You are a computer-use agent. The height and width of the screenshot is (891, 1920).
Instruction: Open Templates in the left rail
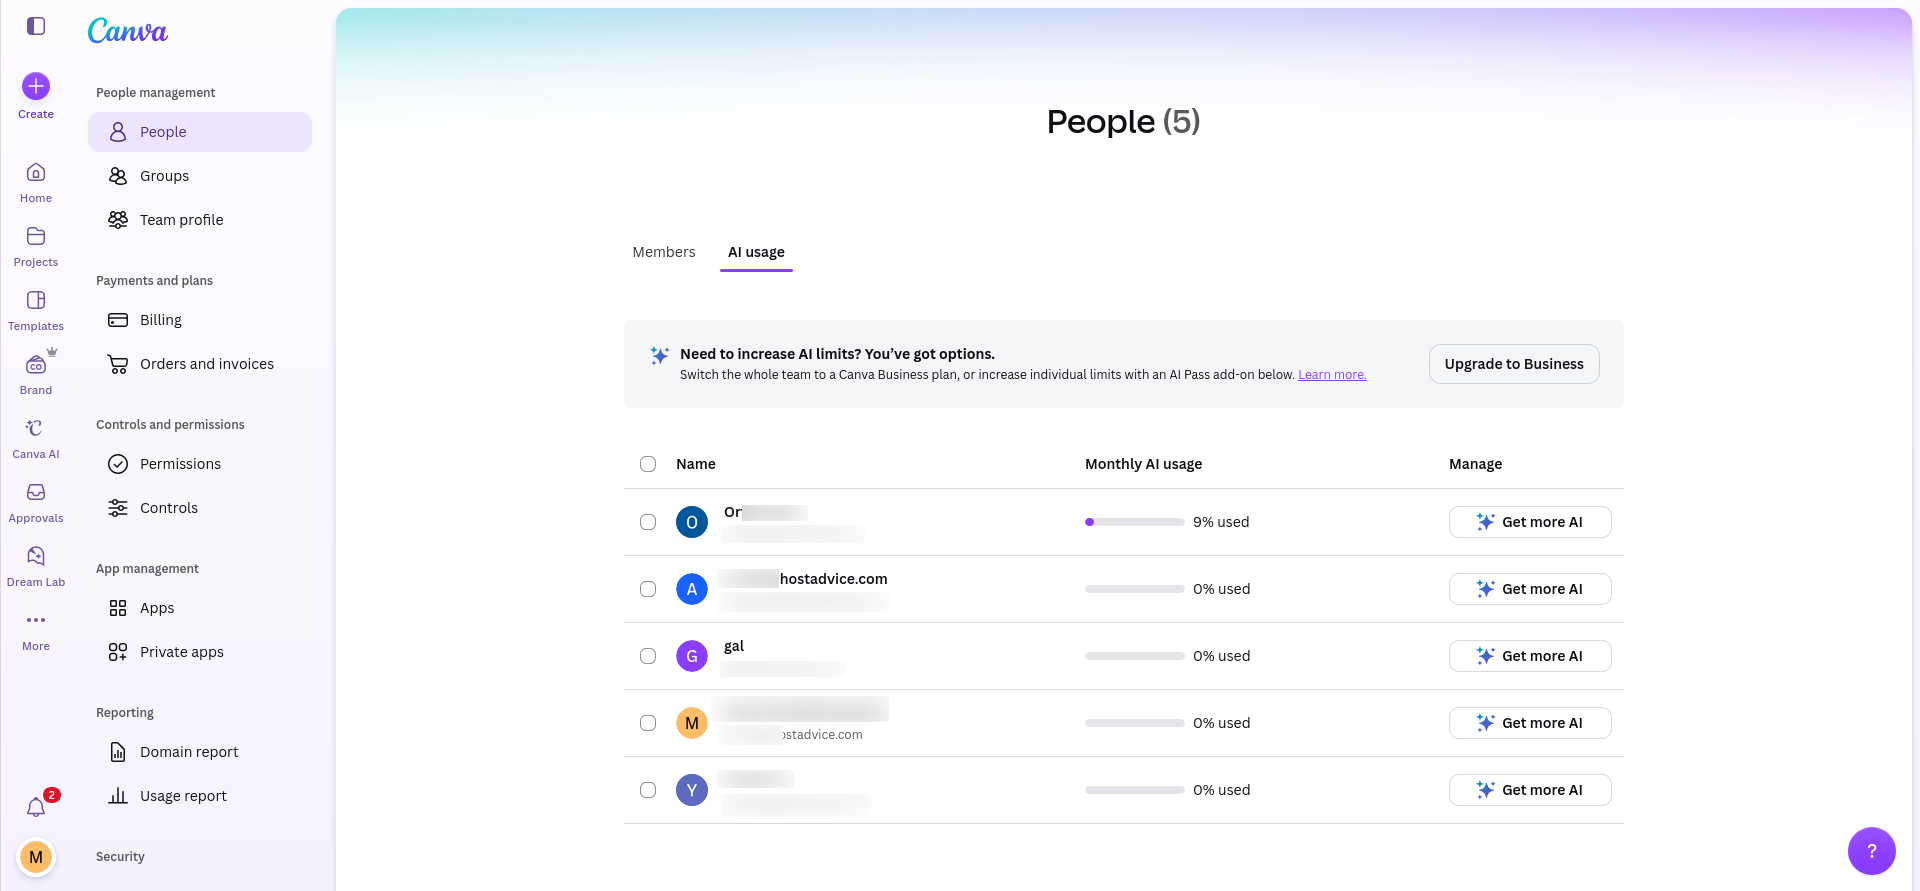pos(36,311)
